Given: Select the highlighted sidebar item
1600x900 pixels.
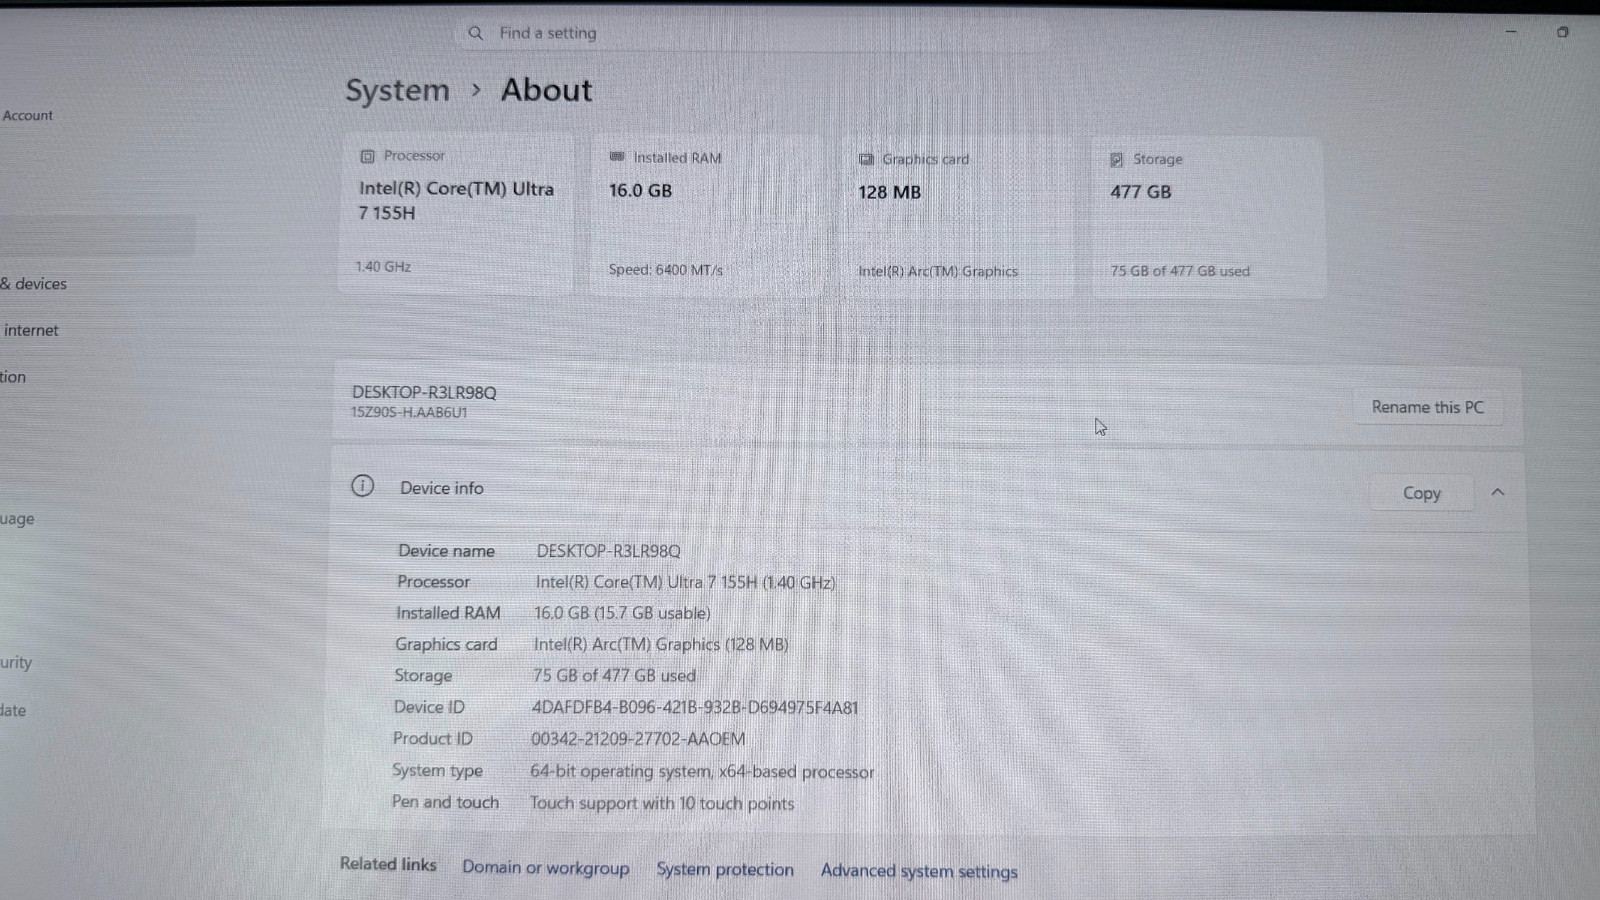Looking at the screenshot, I should pyautogui.click(x=97, y=236).
